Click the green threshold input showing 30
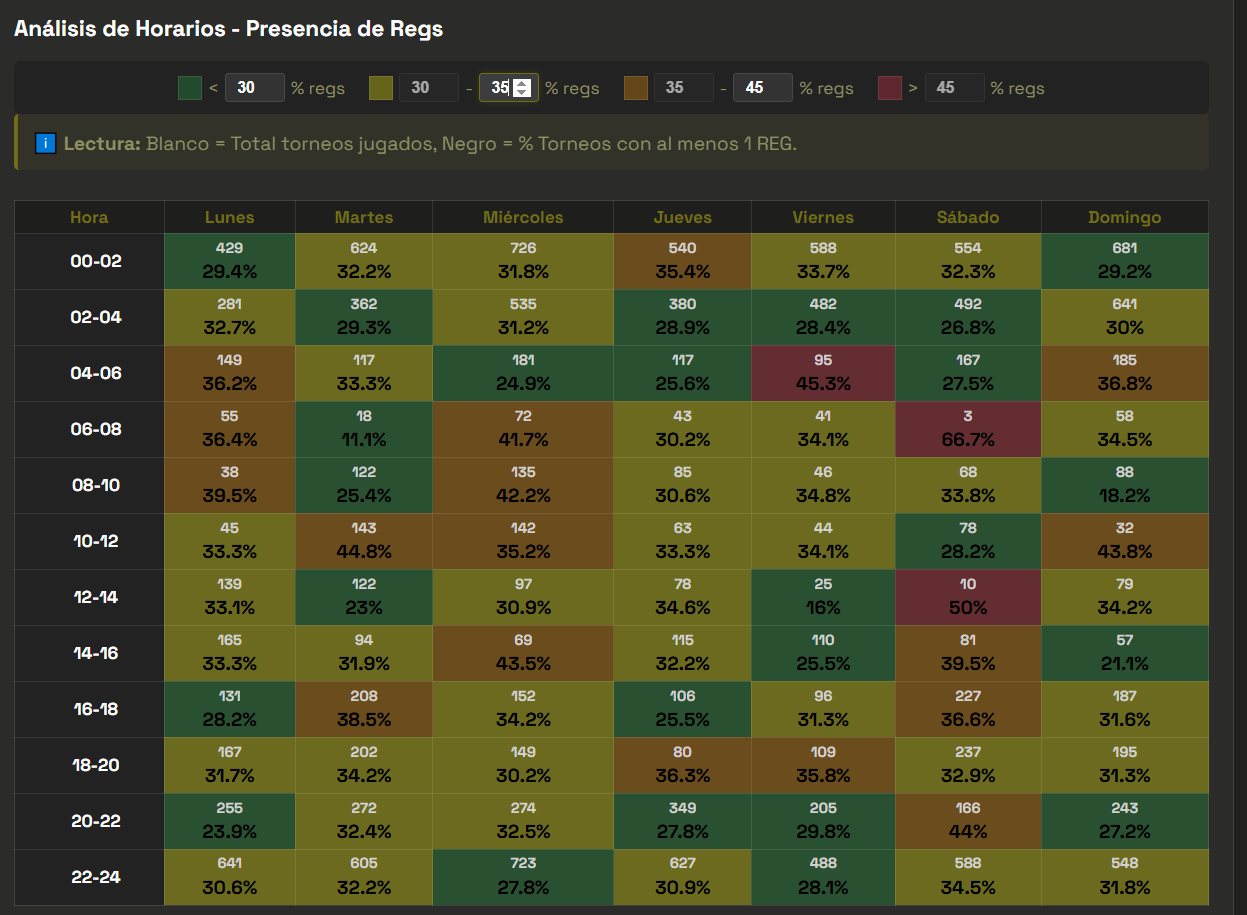The height and width of the screenshot is (915, 1247). (x=254, y=88)
